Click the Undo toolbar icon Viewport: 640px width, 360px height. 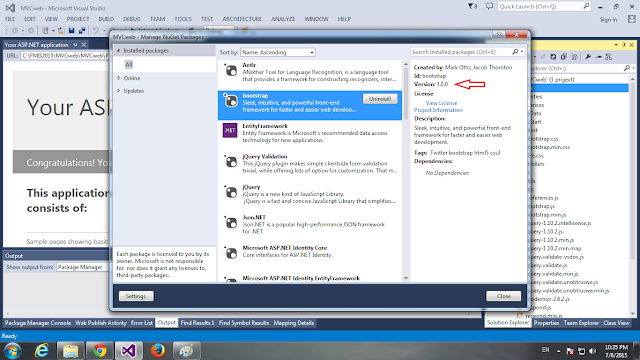pos(96,31)
